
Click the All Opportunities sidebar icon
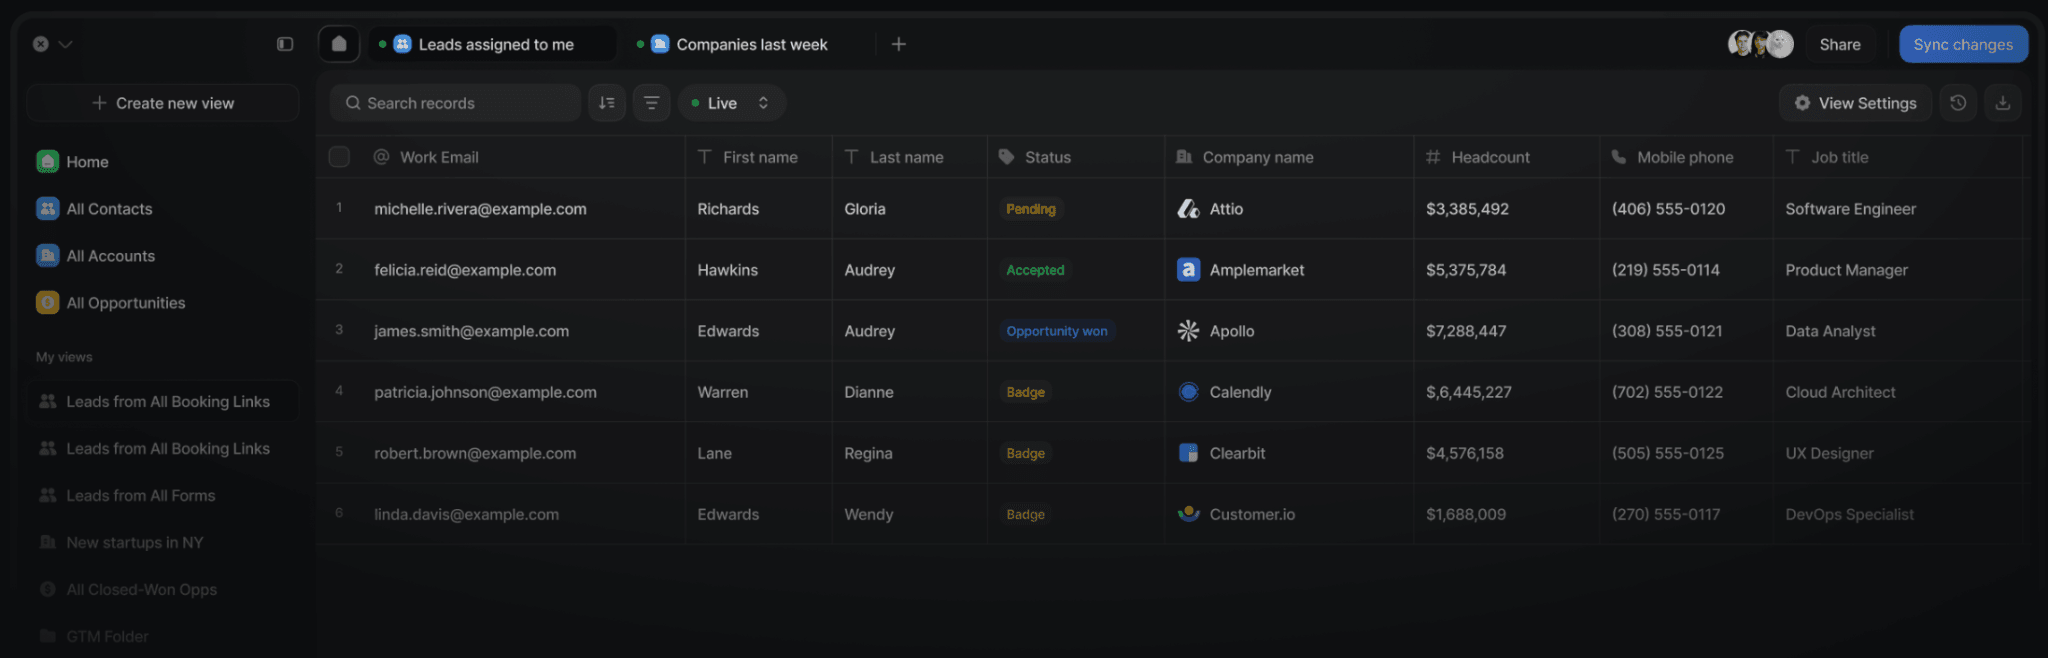pyautogui.click(x=47, y=302)
